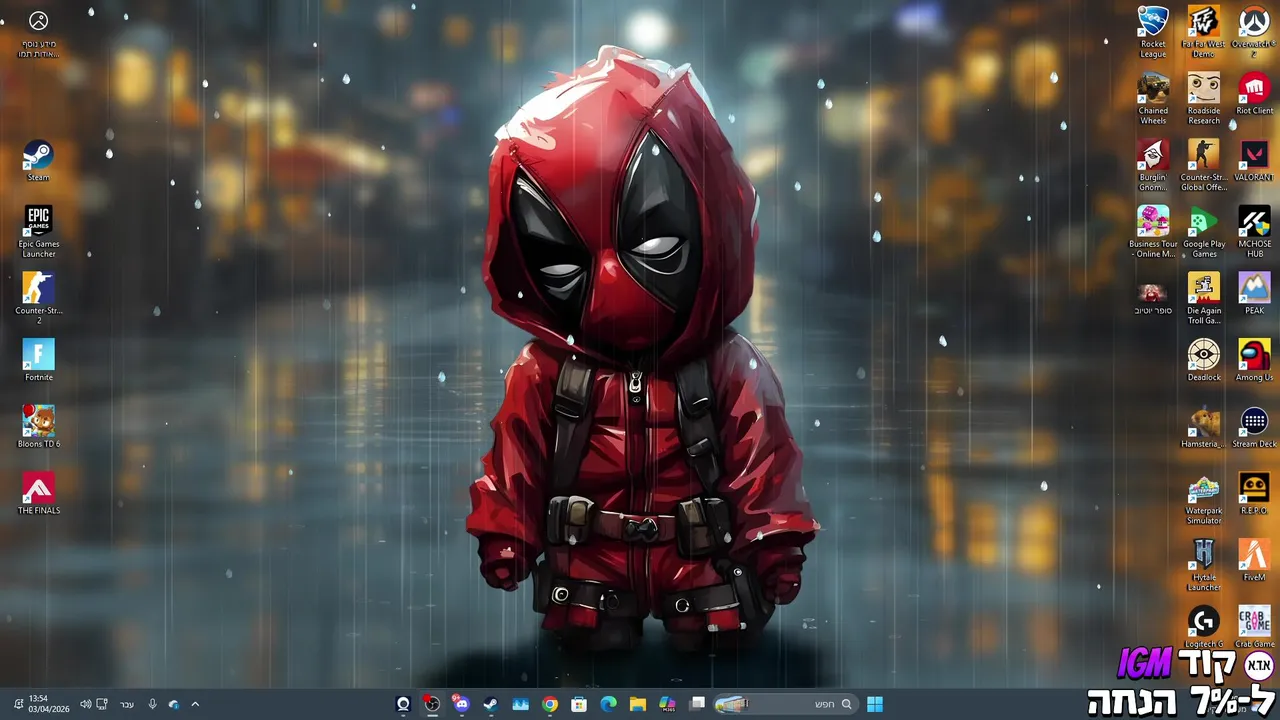Select the Roadside Research icon
Image resolution: width=1280 pixels, height=720 pixels.
click(1204, 99)
